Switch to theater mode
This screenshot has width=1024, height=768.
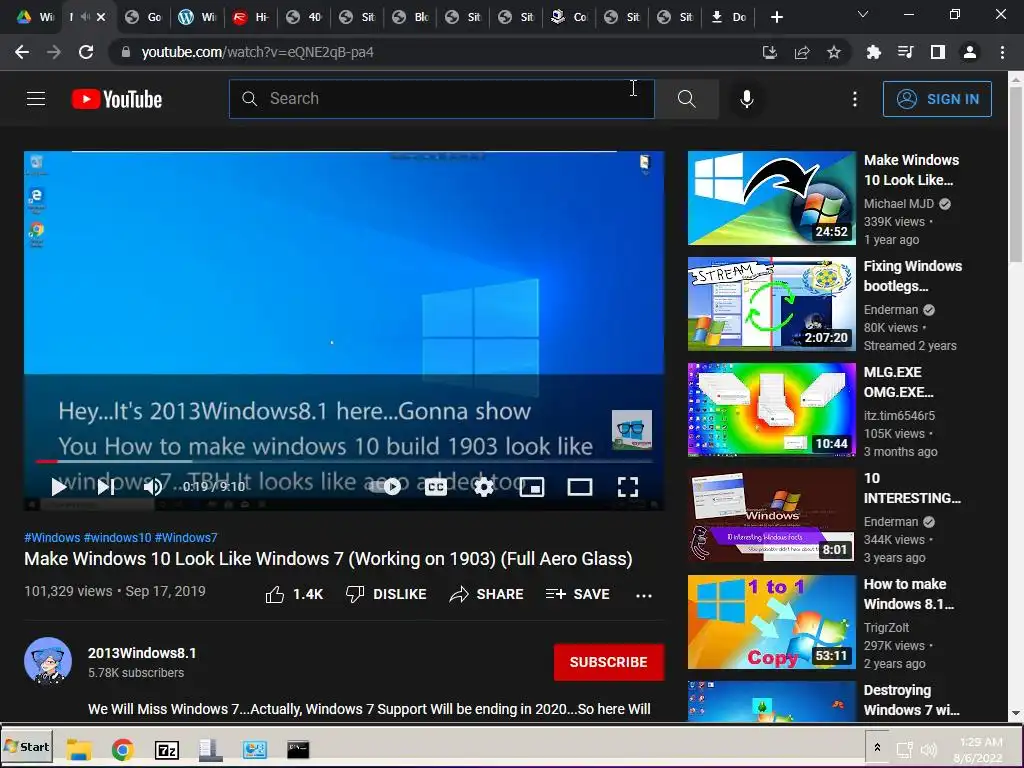pyautogui.click(x=579, y=487)
